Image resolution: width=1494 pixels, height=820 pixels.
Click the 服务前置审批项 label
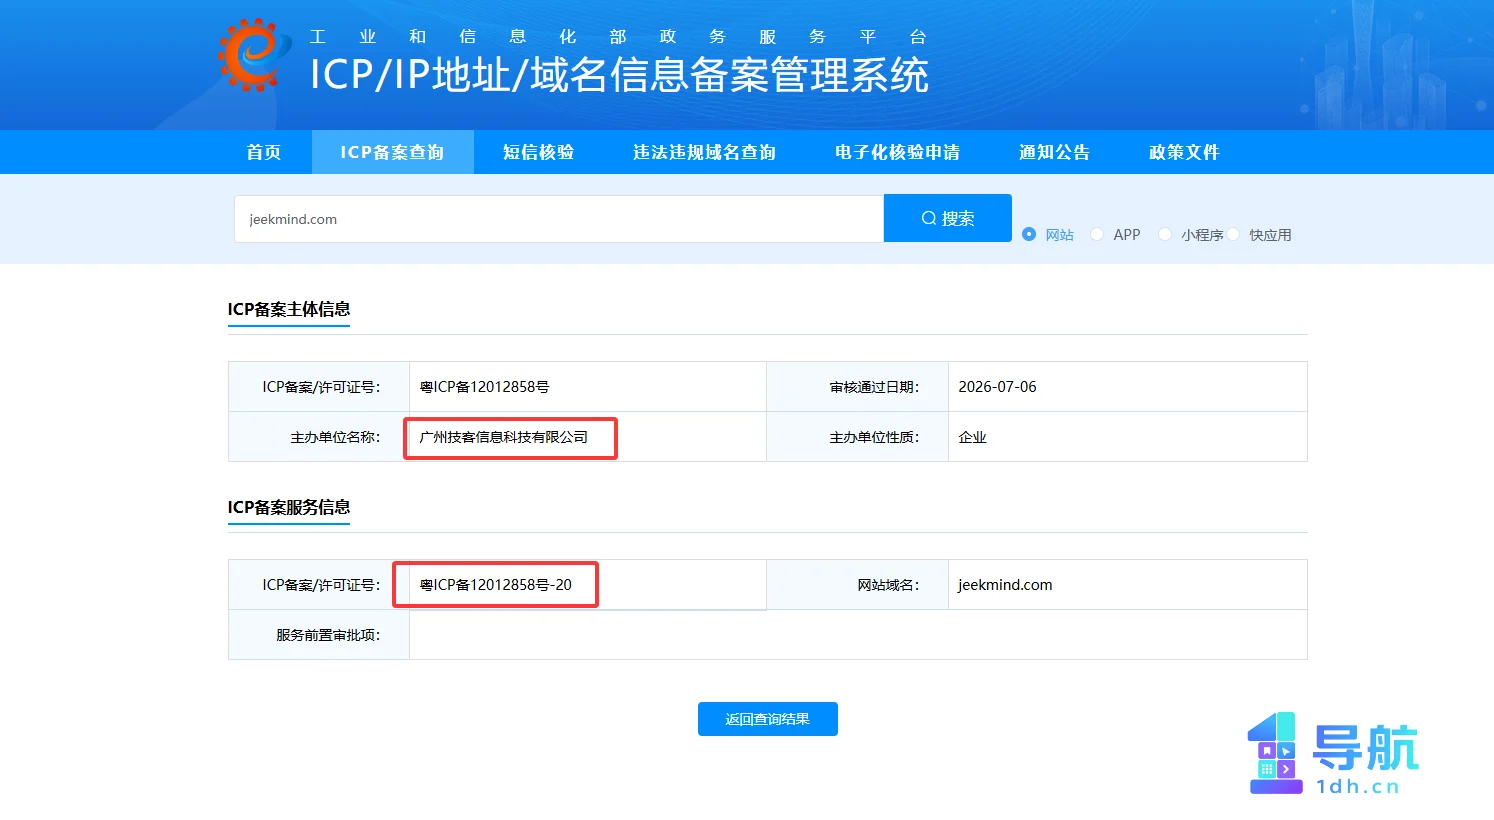(328, 635)
